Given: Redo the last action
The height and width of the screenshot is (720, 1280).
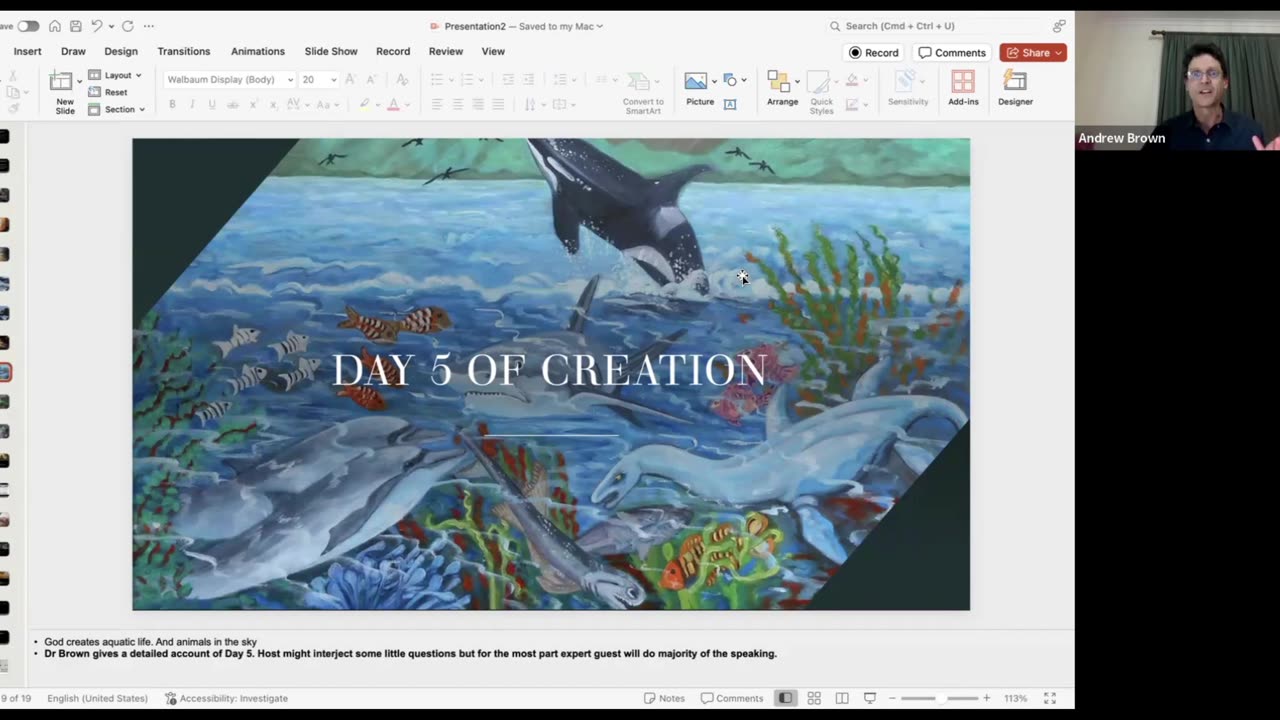Looking at the screenshot, I should [127, 26].
